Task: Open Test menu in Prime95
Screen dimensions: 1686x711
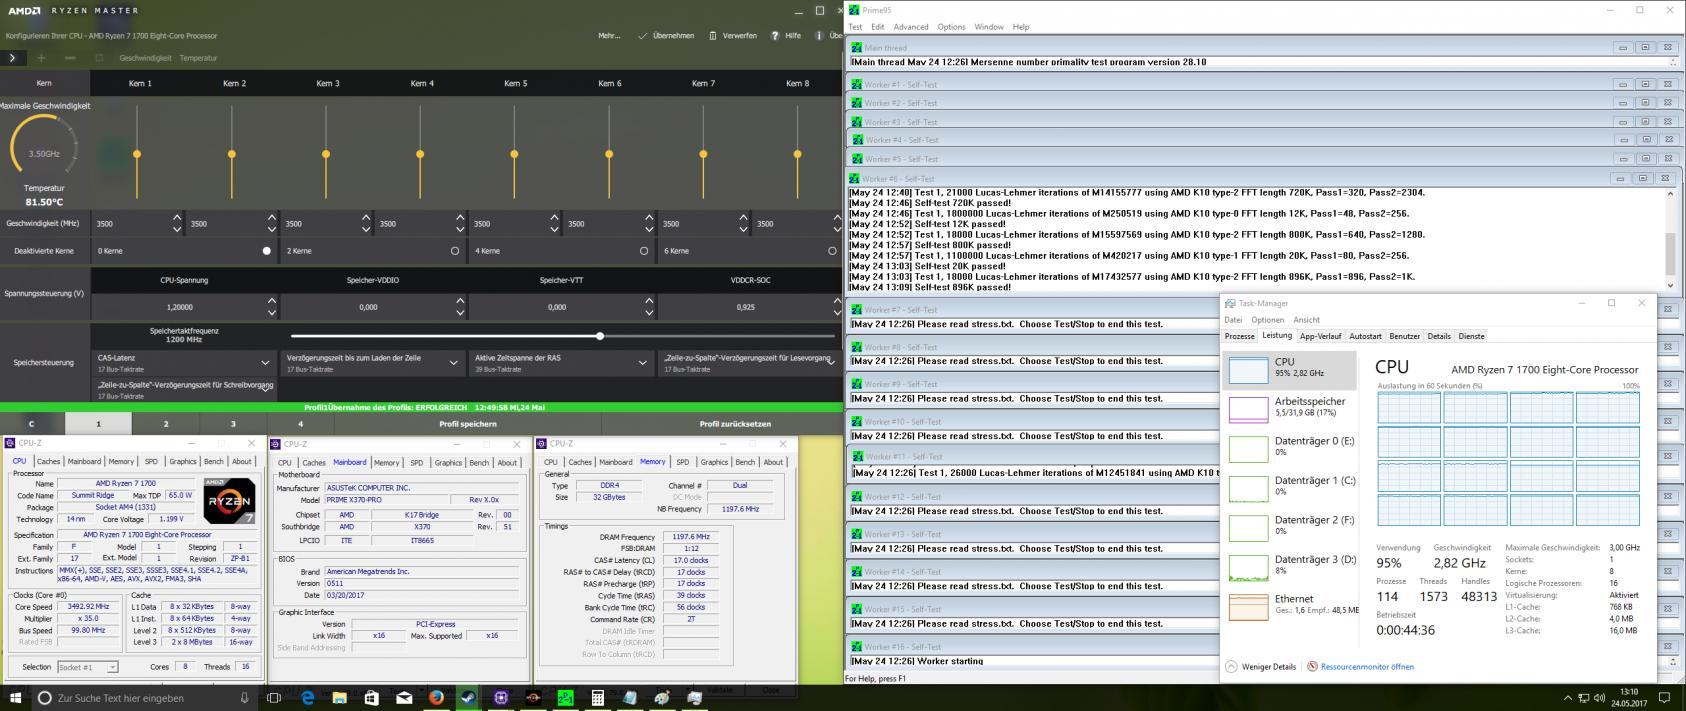Action: (x=855, y=27)
